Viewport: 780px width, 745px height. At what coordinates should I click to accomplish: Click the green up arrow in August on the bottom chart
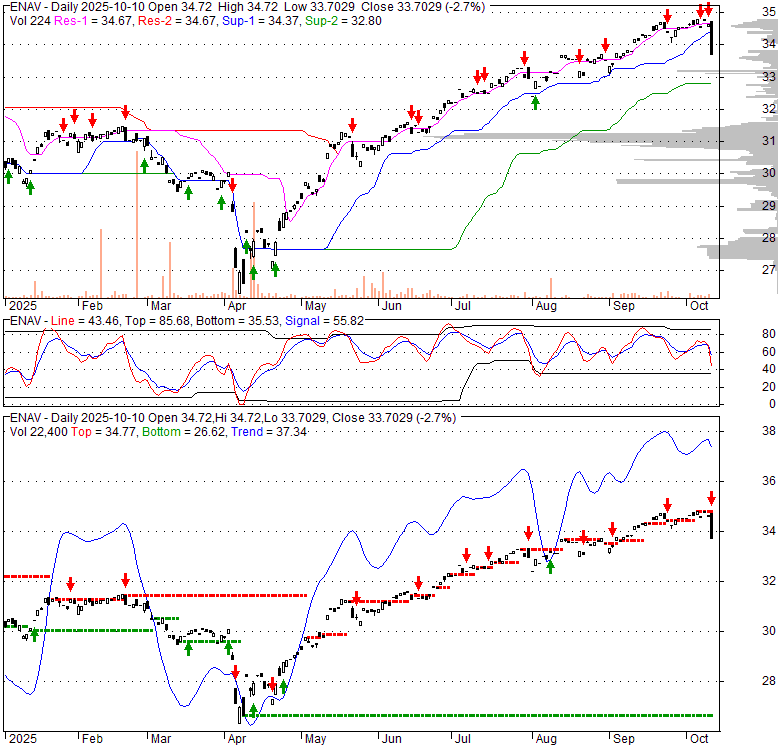pyautogui.click(x=549, y=567)
